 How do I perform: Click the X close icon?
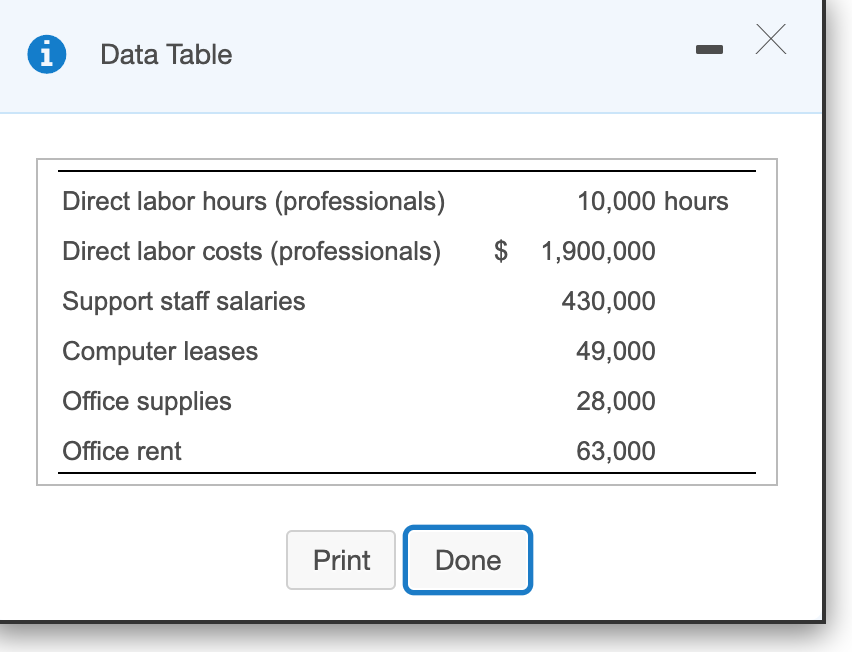[x=770, y=41]
